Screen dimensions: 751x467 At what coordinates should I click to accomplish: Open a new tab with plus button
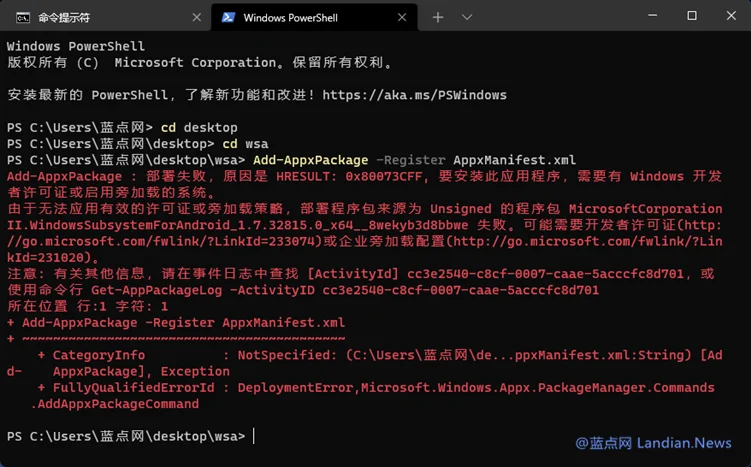(438, 18)
